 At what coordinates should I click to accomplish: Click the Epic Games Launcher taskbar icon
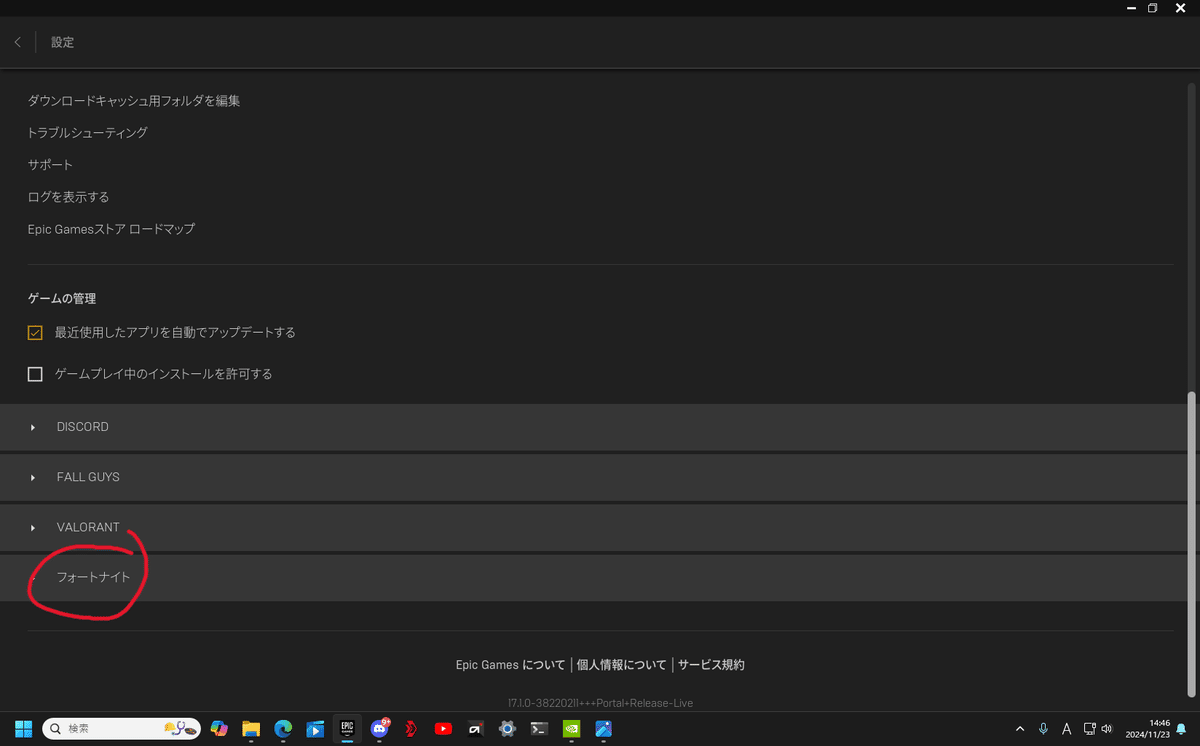[x=347, y=729]
